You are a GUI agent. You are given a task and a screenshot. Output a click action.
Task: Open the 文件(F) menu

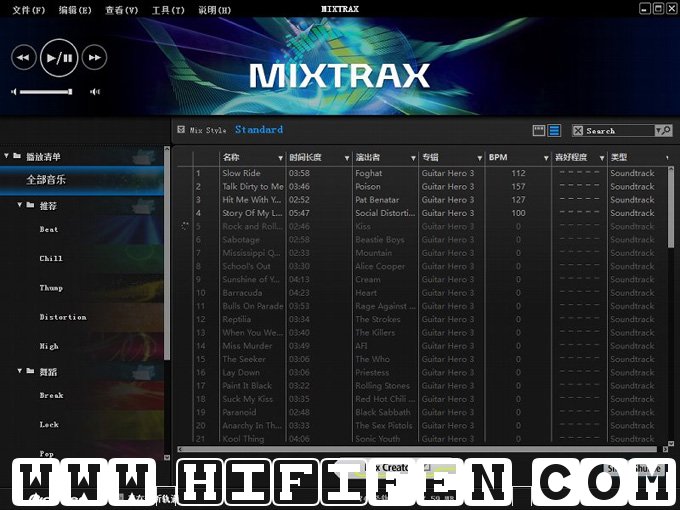[x=29, y=10]
